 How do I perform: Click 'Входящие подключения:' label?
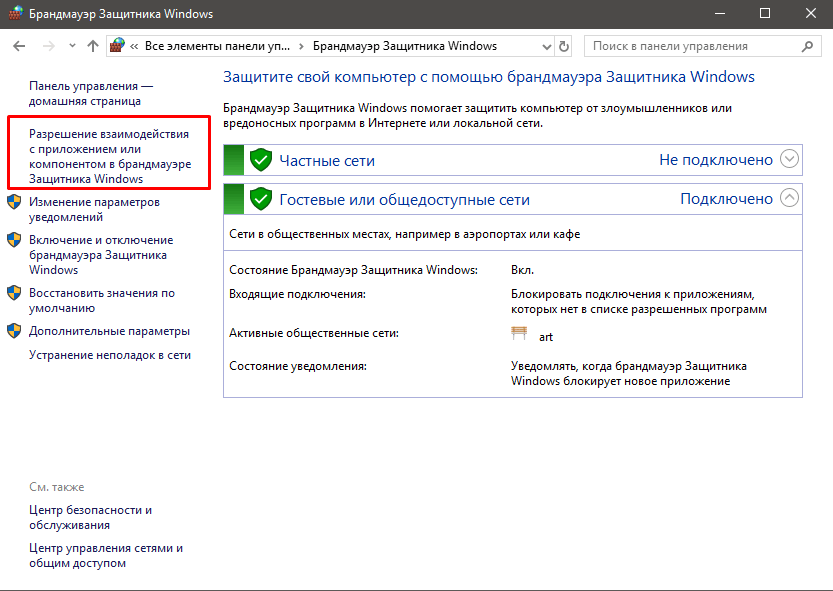pos(298,294)
